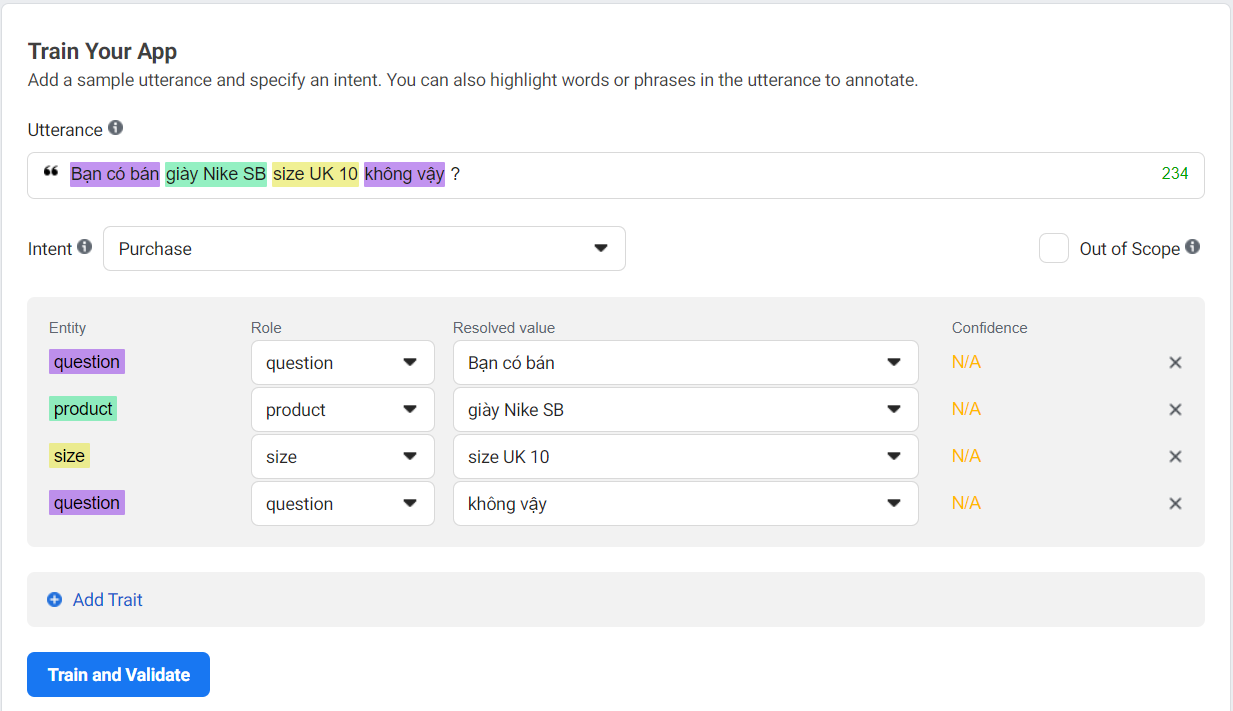Open the Intent dropdown showing Purchase
This screenshot has height=711, width=1233.
tap(364, 249)
